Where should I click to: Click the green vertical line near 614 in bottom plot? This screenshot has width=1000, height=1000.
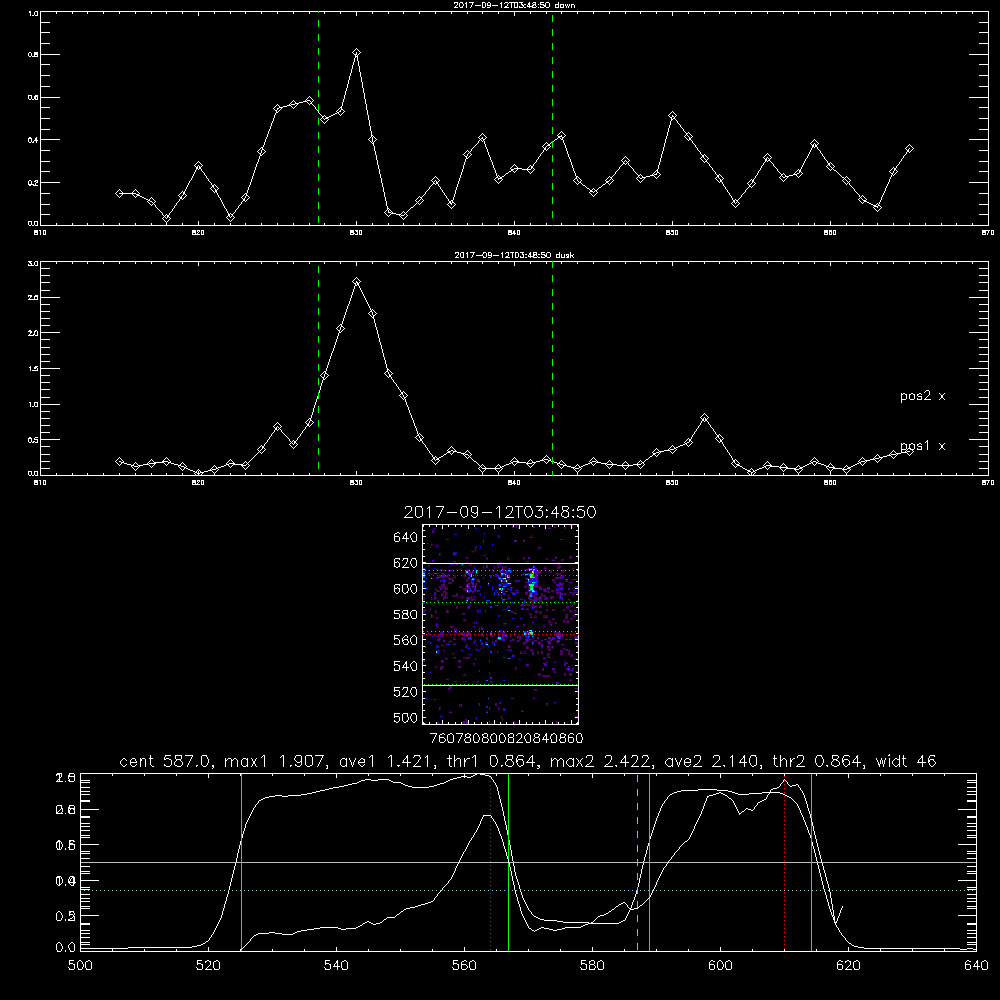click(811, 862)
